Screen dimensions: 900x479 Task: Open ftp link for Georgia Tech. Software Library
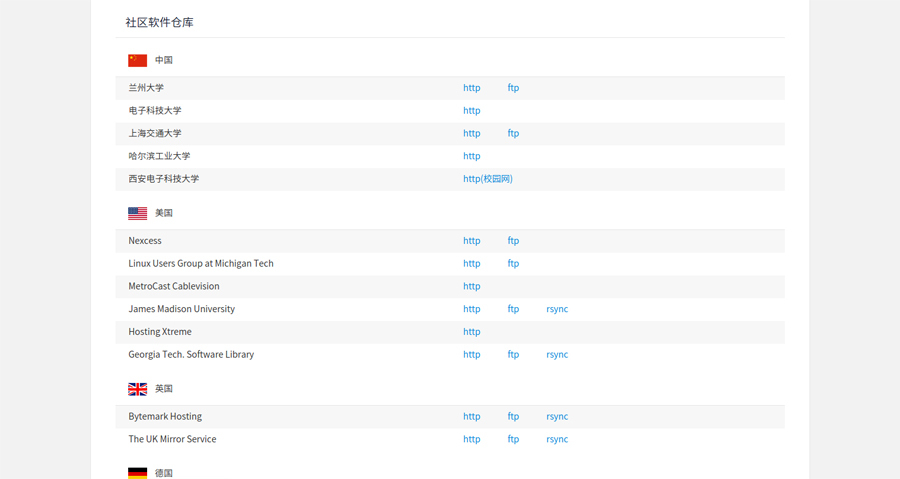coord(513,355)
